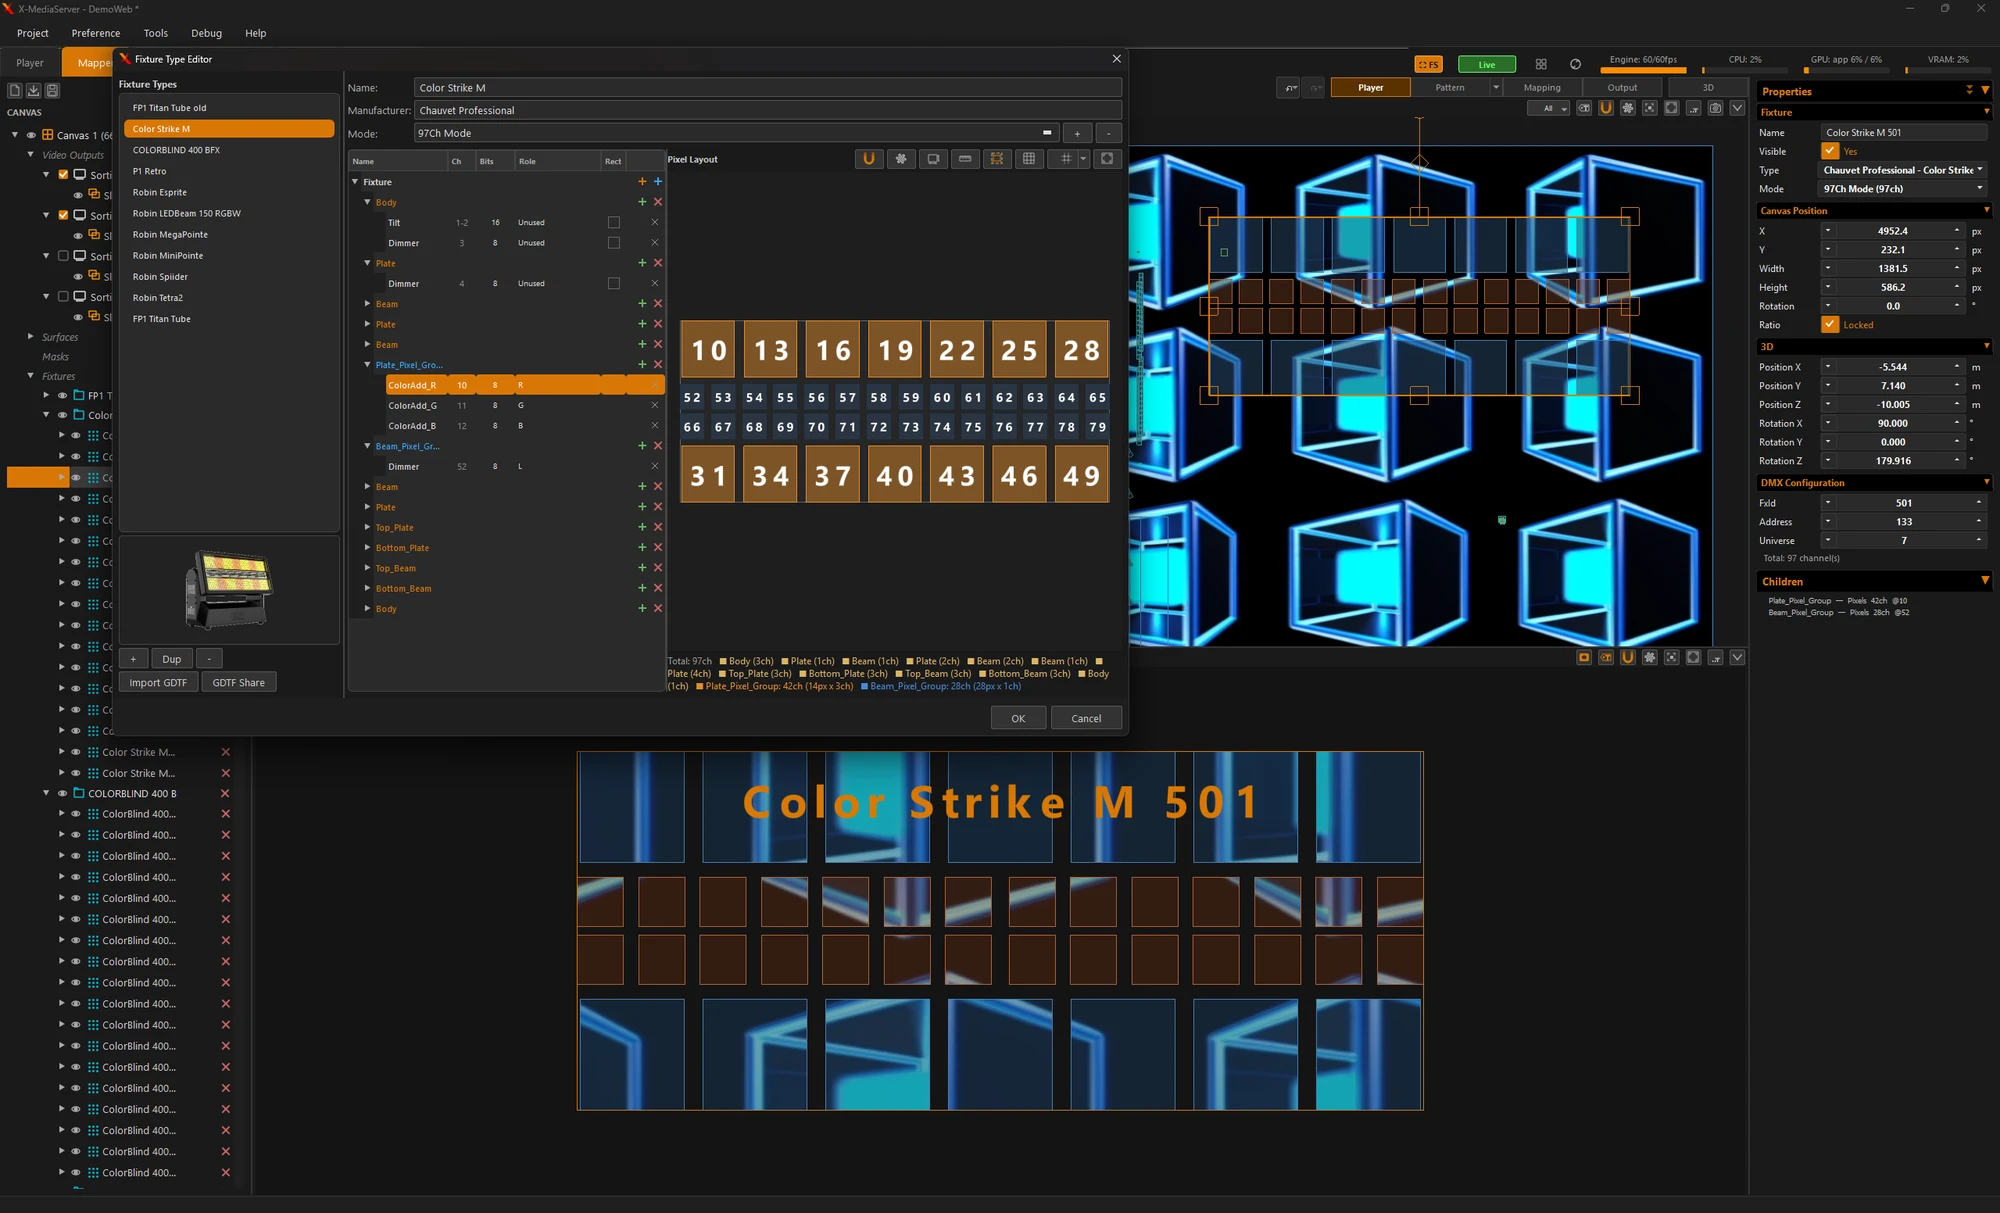Toggle the Ratio Locked checkbox
This screenshot has height=1213, width=2000.
pos(1830,324)
